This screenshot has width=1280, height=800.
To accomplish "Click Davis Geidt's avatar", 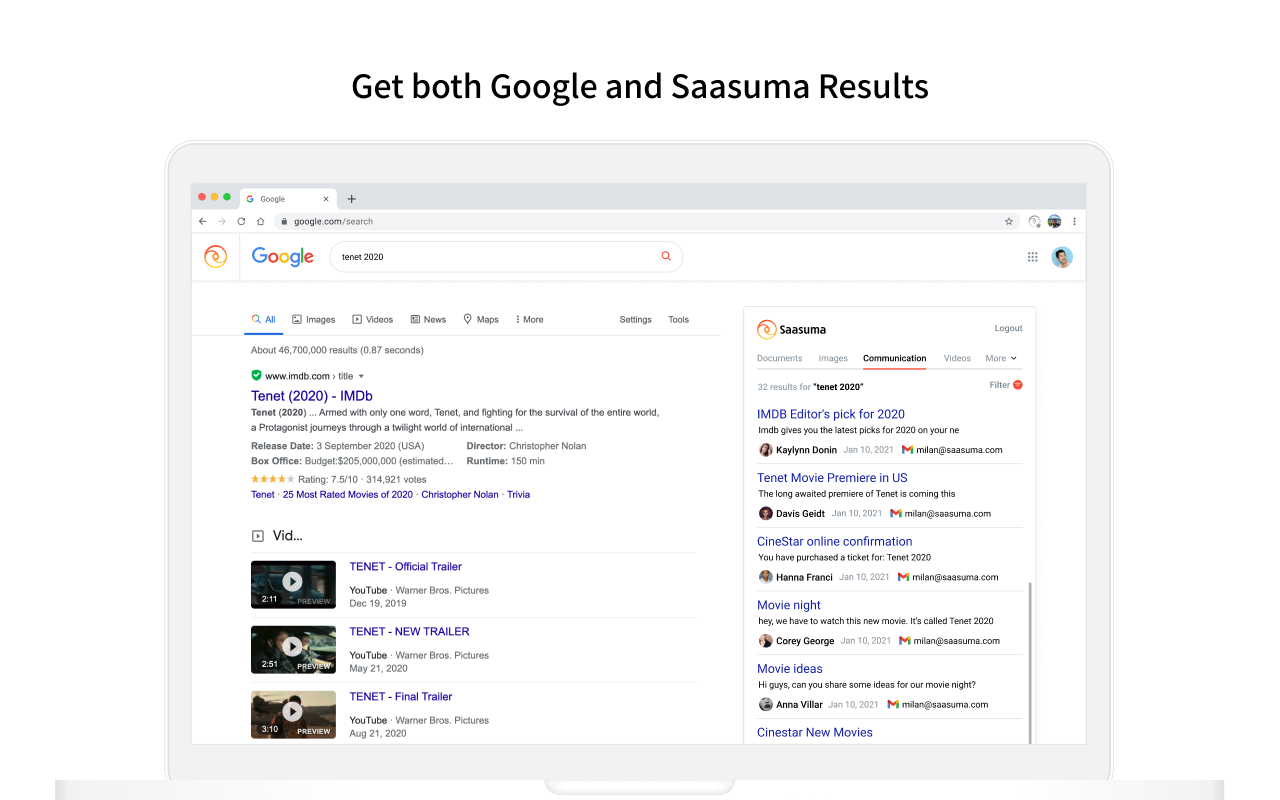I will click(766, 513).
